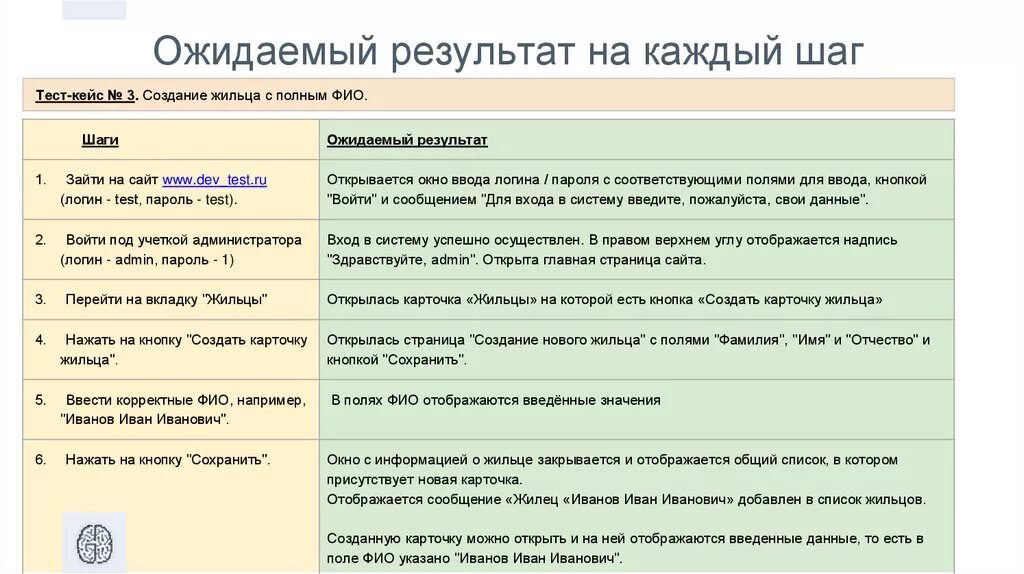
Task: Select step 'Нажать на кнопку "Сохранить"'
Action: point(167,460)
